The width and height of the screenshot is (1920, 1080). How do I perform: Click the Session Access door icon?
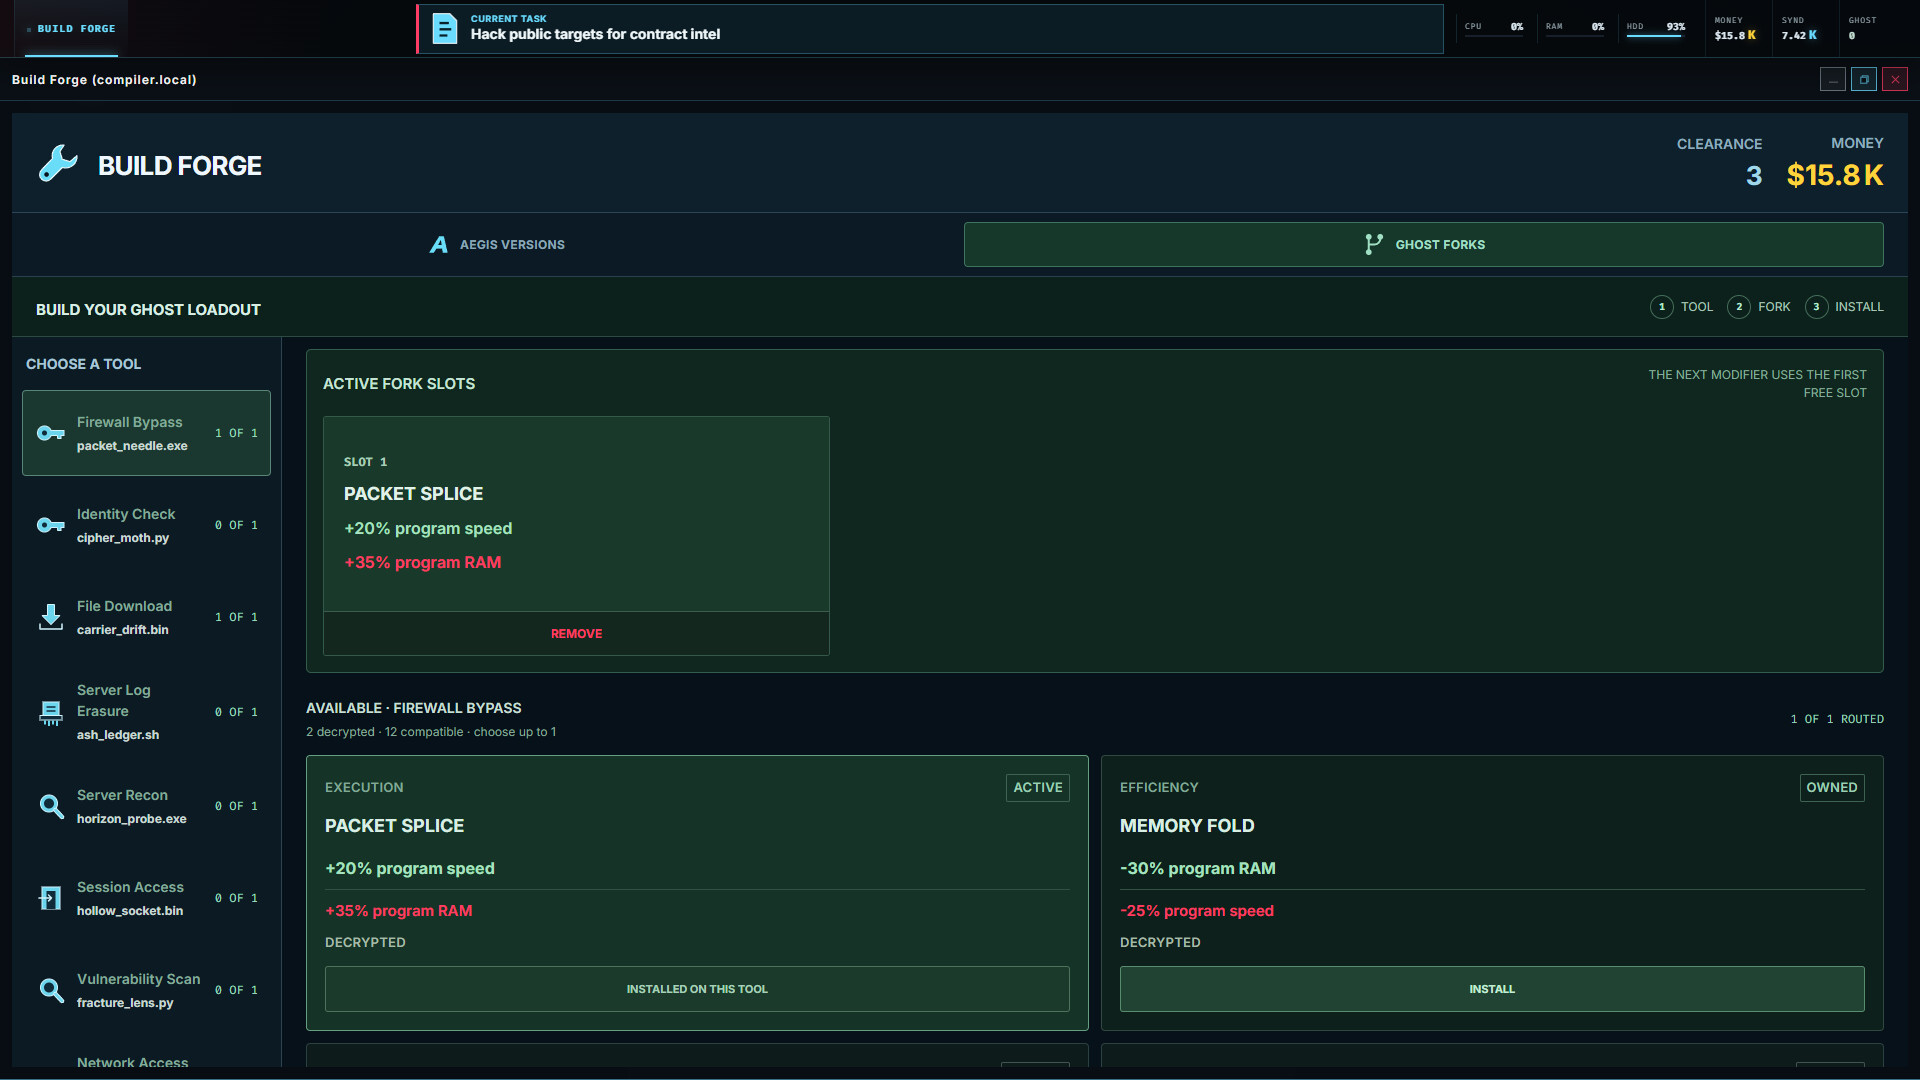point(51,898)
